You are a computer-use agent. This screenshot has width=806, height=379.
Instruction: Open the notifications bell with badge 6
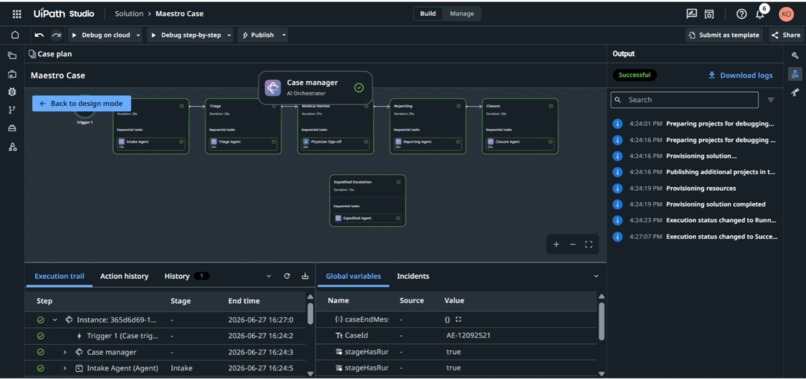point(760,14)
